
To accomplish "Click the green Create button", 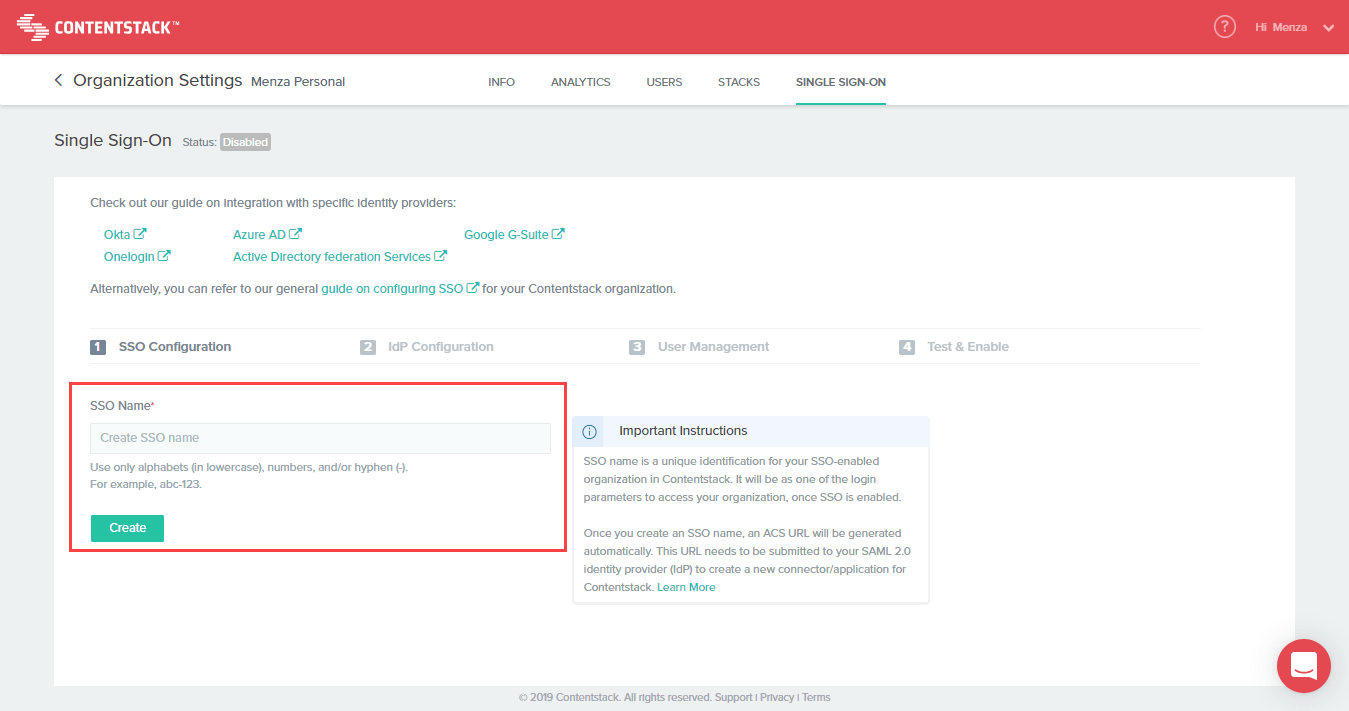I will coord(127,528).
